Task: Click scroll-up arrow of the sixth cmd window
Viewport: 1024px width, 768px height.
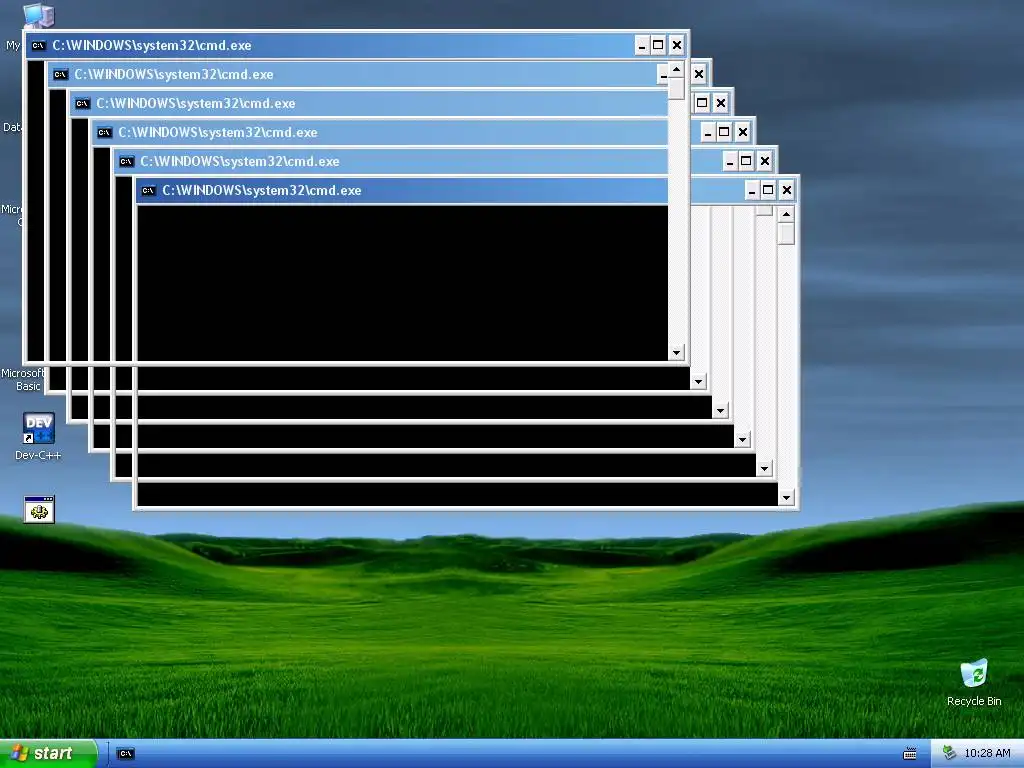Action: click(x=786, y=214)
